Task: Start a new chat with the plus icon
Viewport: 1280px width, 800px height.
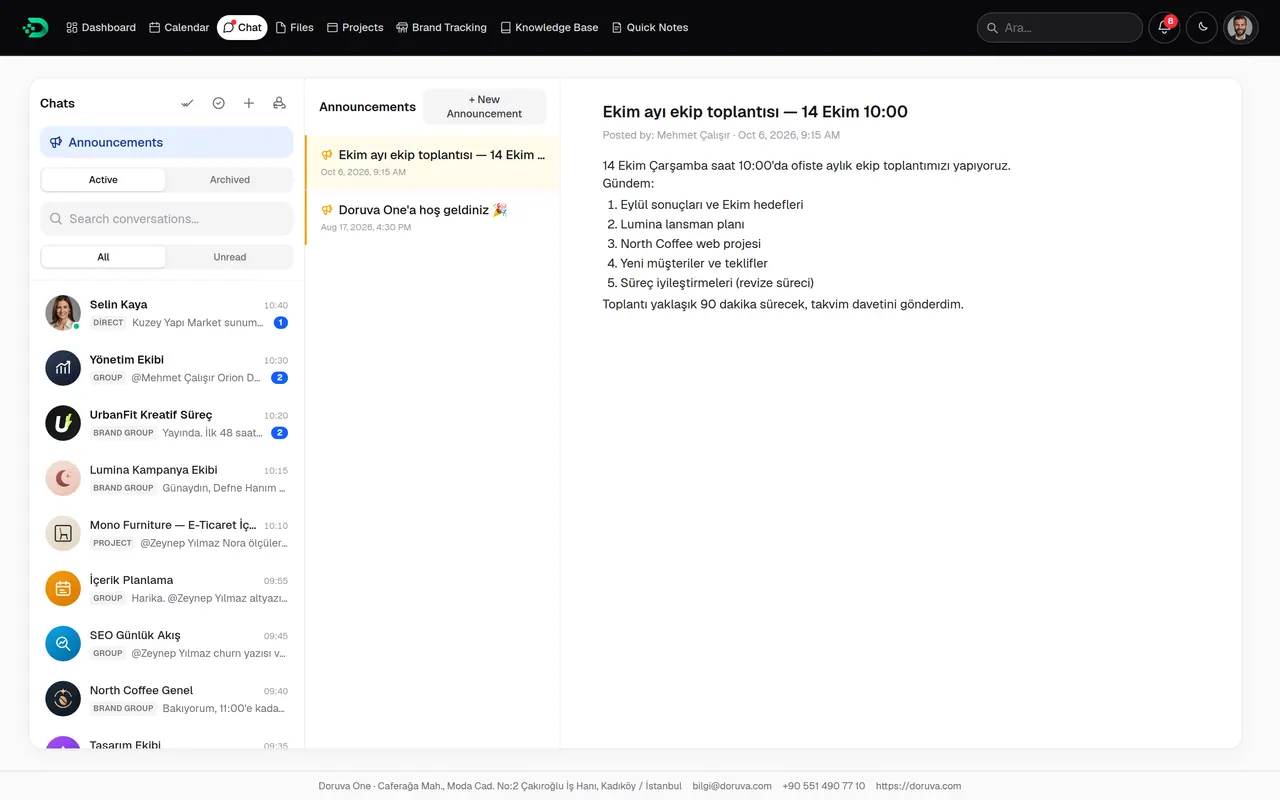Action: pos(249,103)
